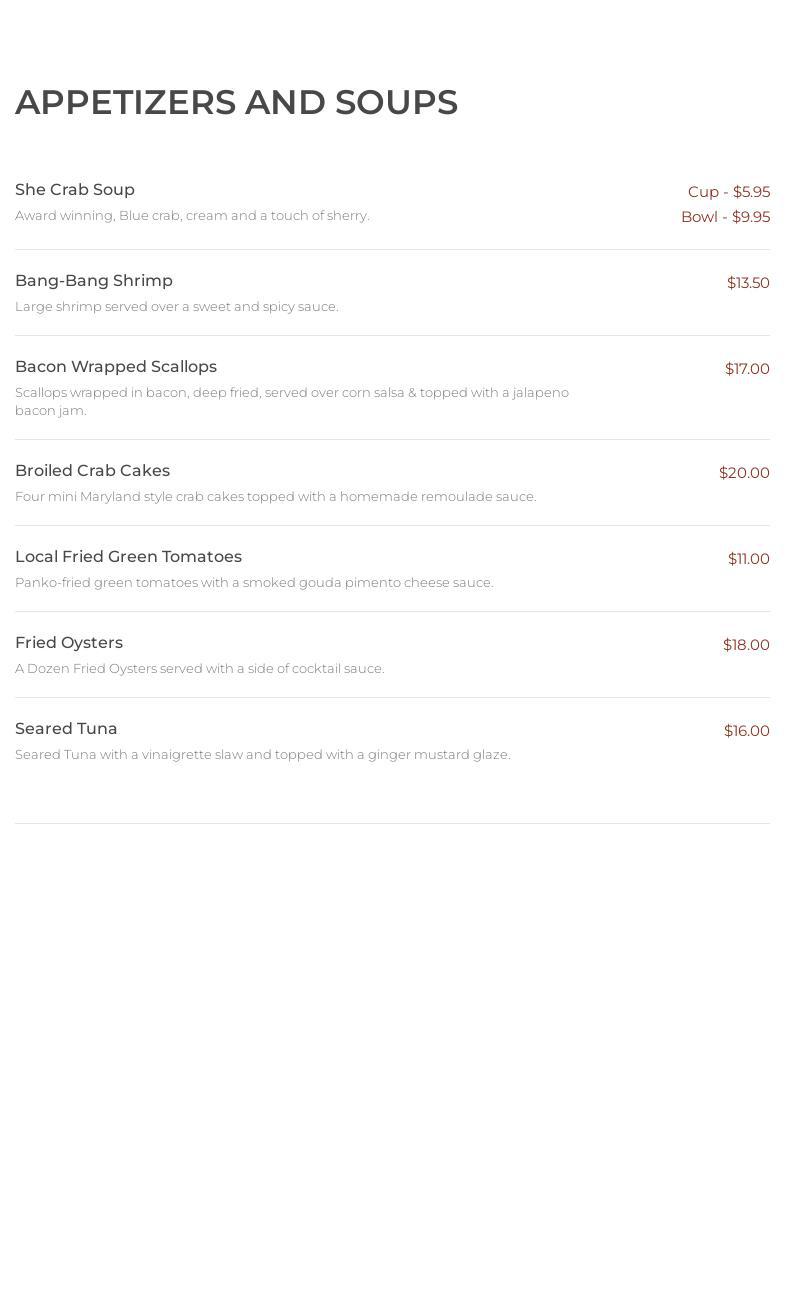This screenshot has width=785, height=1301.
Task: Click the $20.00 crab cakes price
Action: [x=744, y=473]
